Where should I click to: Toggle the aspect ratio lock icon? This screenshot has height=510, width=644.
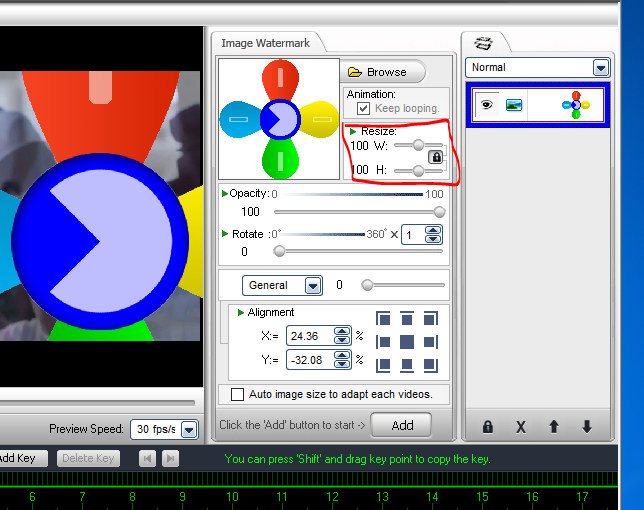point(436,157)
